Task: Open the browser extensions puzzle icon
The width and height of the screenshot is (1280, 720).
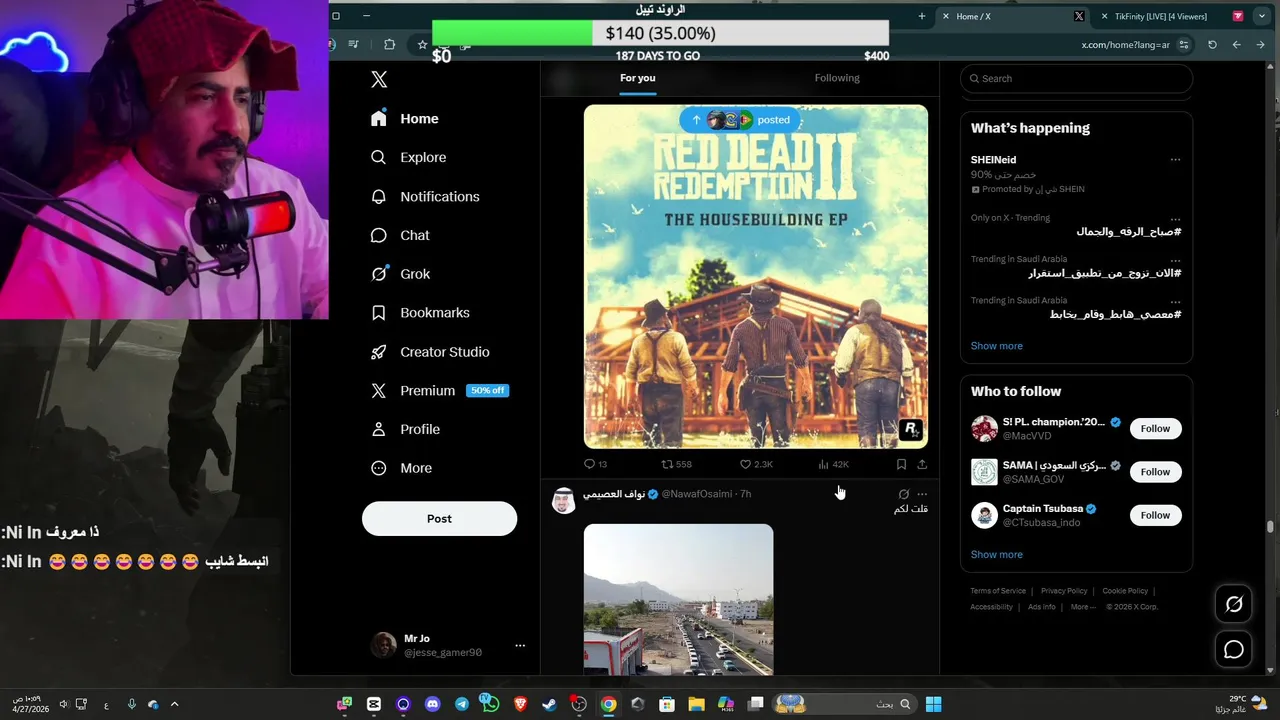Action: click(390, 45)
